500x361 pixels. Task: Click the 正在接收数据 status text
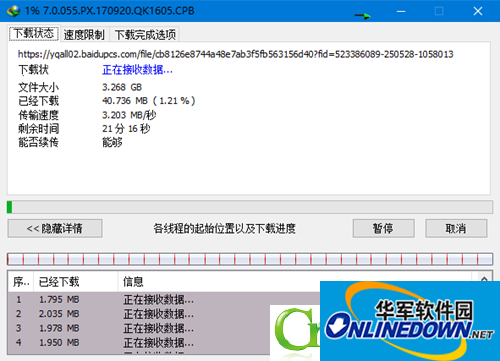point(137,70)
